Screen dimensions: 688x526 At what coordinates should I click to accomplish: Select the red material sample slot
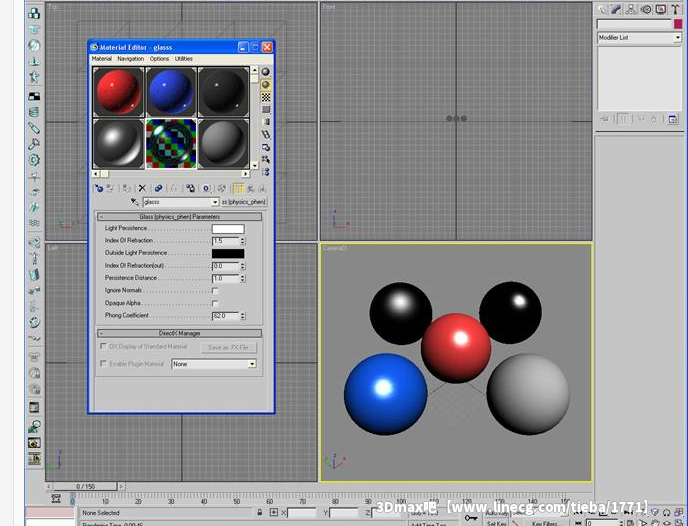click(x=118, y=92)
